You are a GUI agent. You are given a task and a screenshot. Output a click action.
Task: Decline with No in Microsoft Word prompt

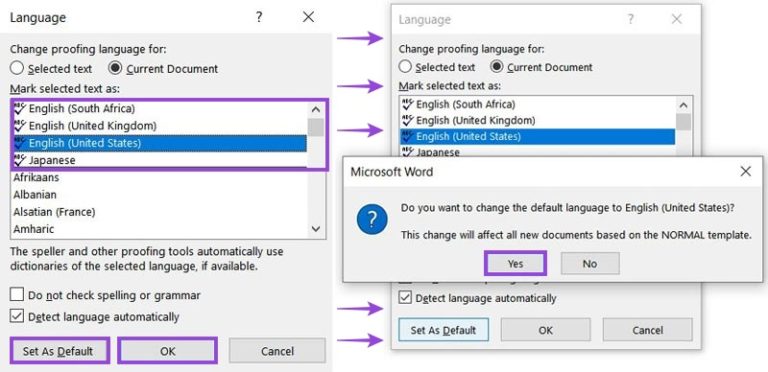(x=590, y=264)
